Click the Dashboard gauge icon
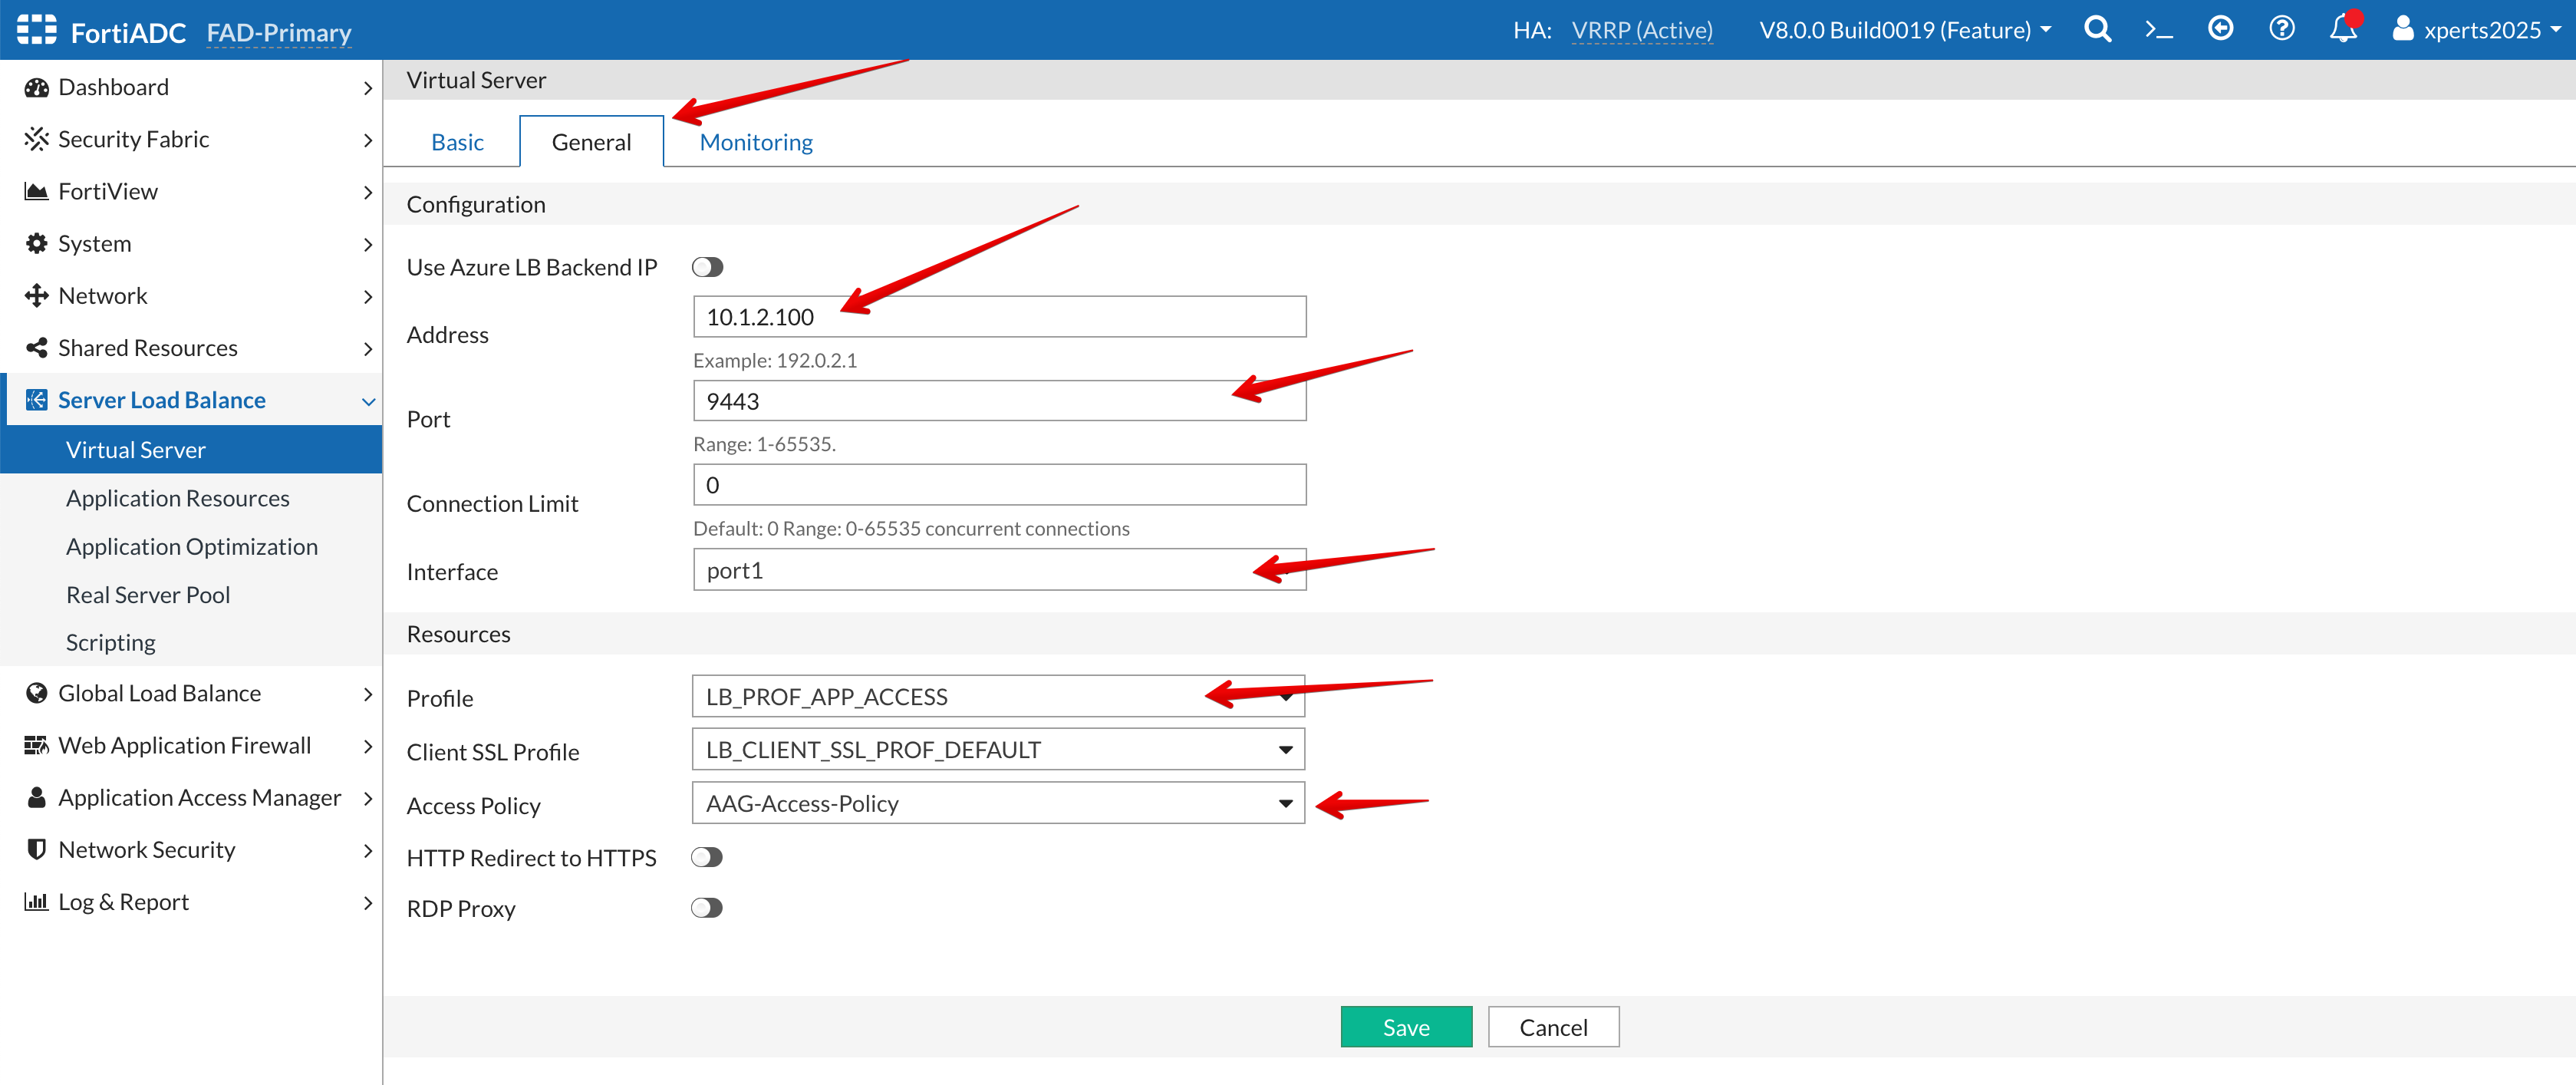The width and height of the screenshot is (2576, 1085). coord(37,88)
